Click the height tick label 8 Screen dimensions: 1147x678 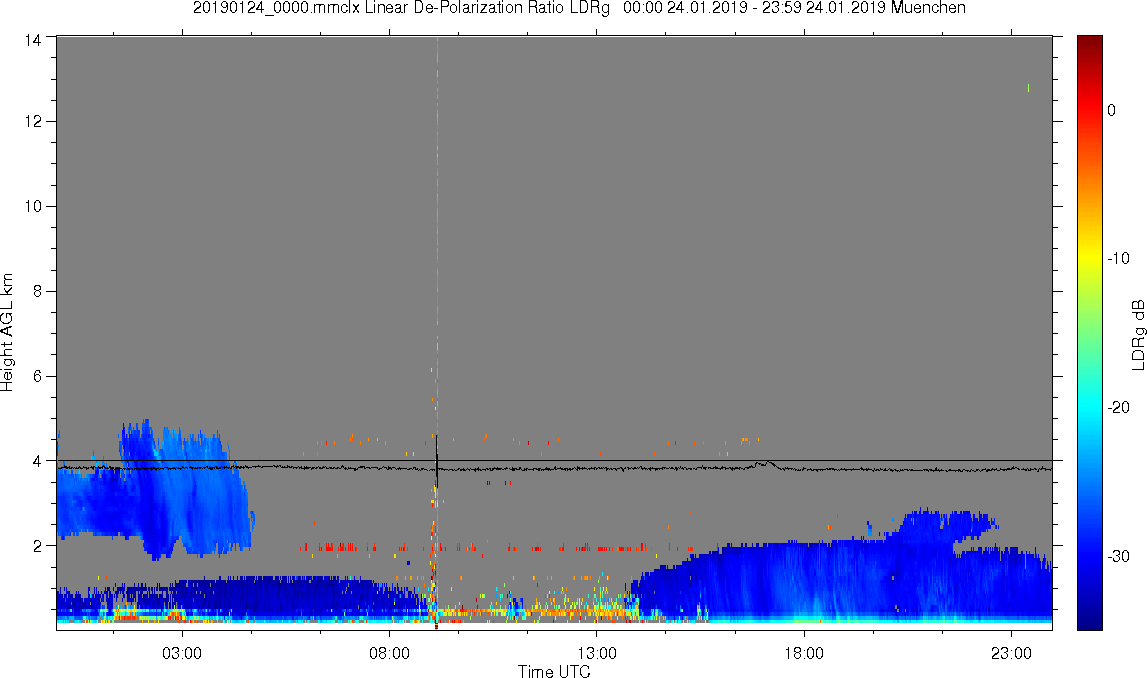coord(37,291)
